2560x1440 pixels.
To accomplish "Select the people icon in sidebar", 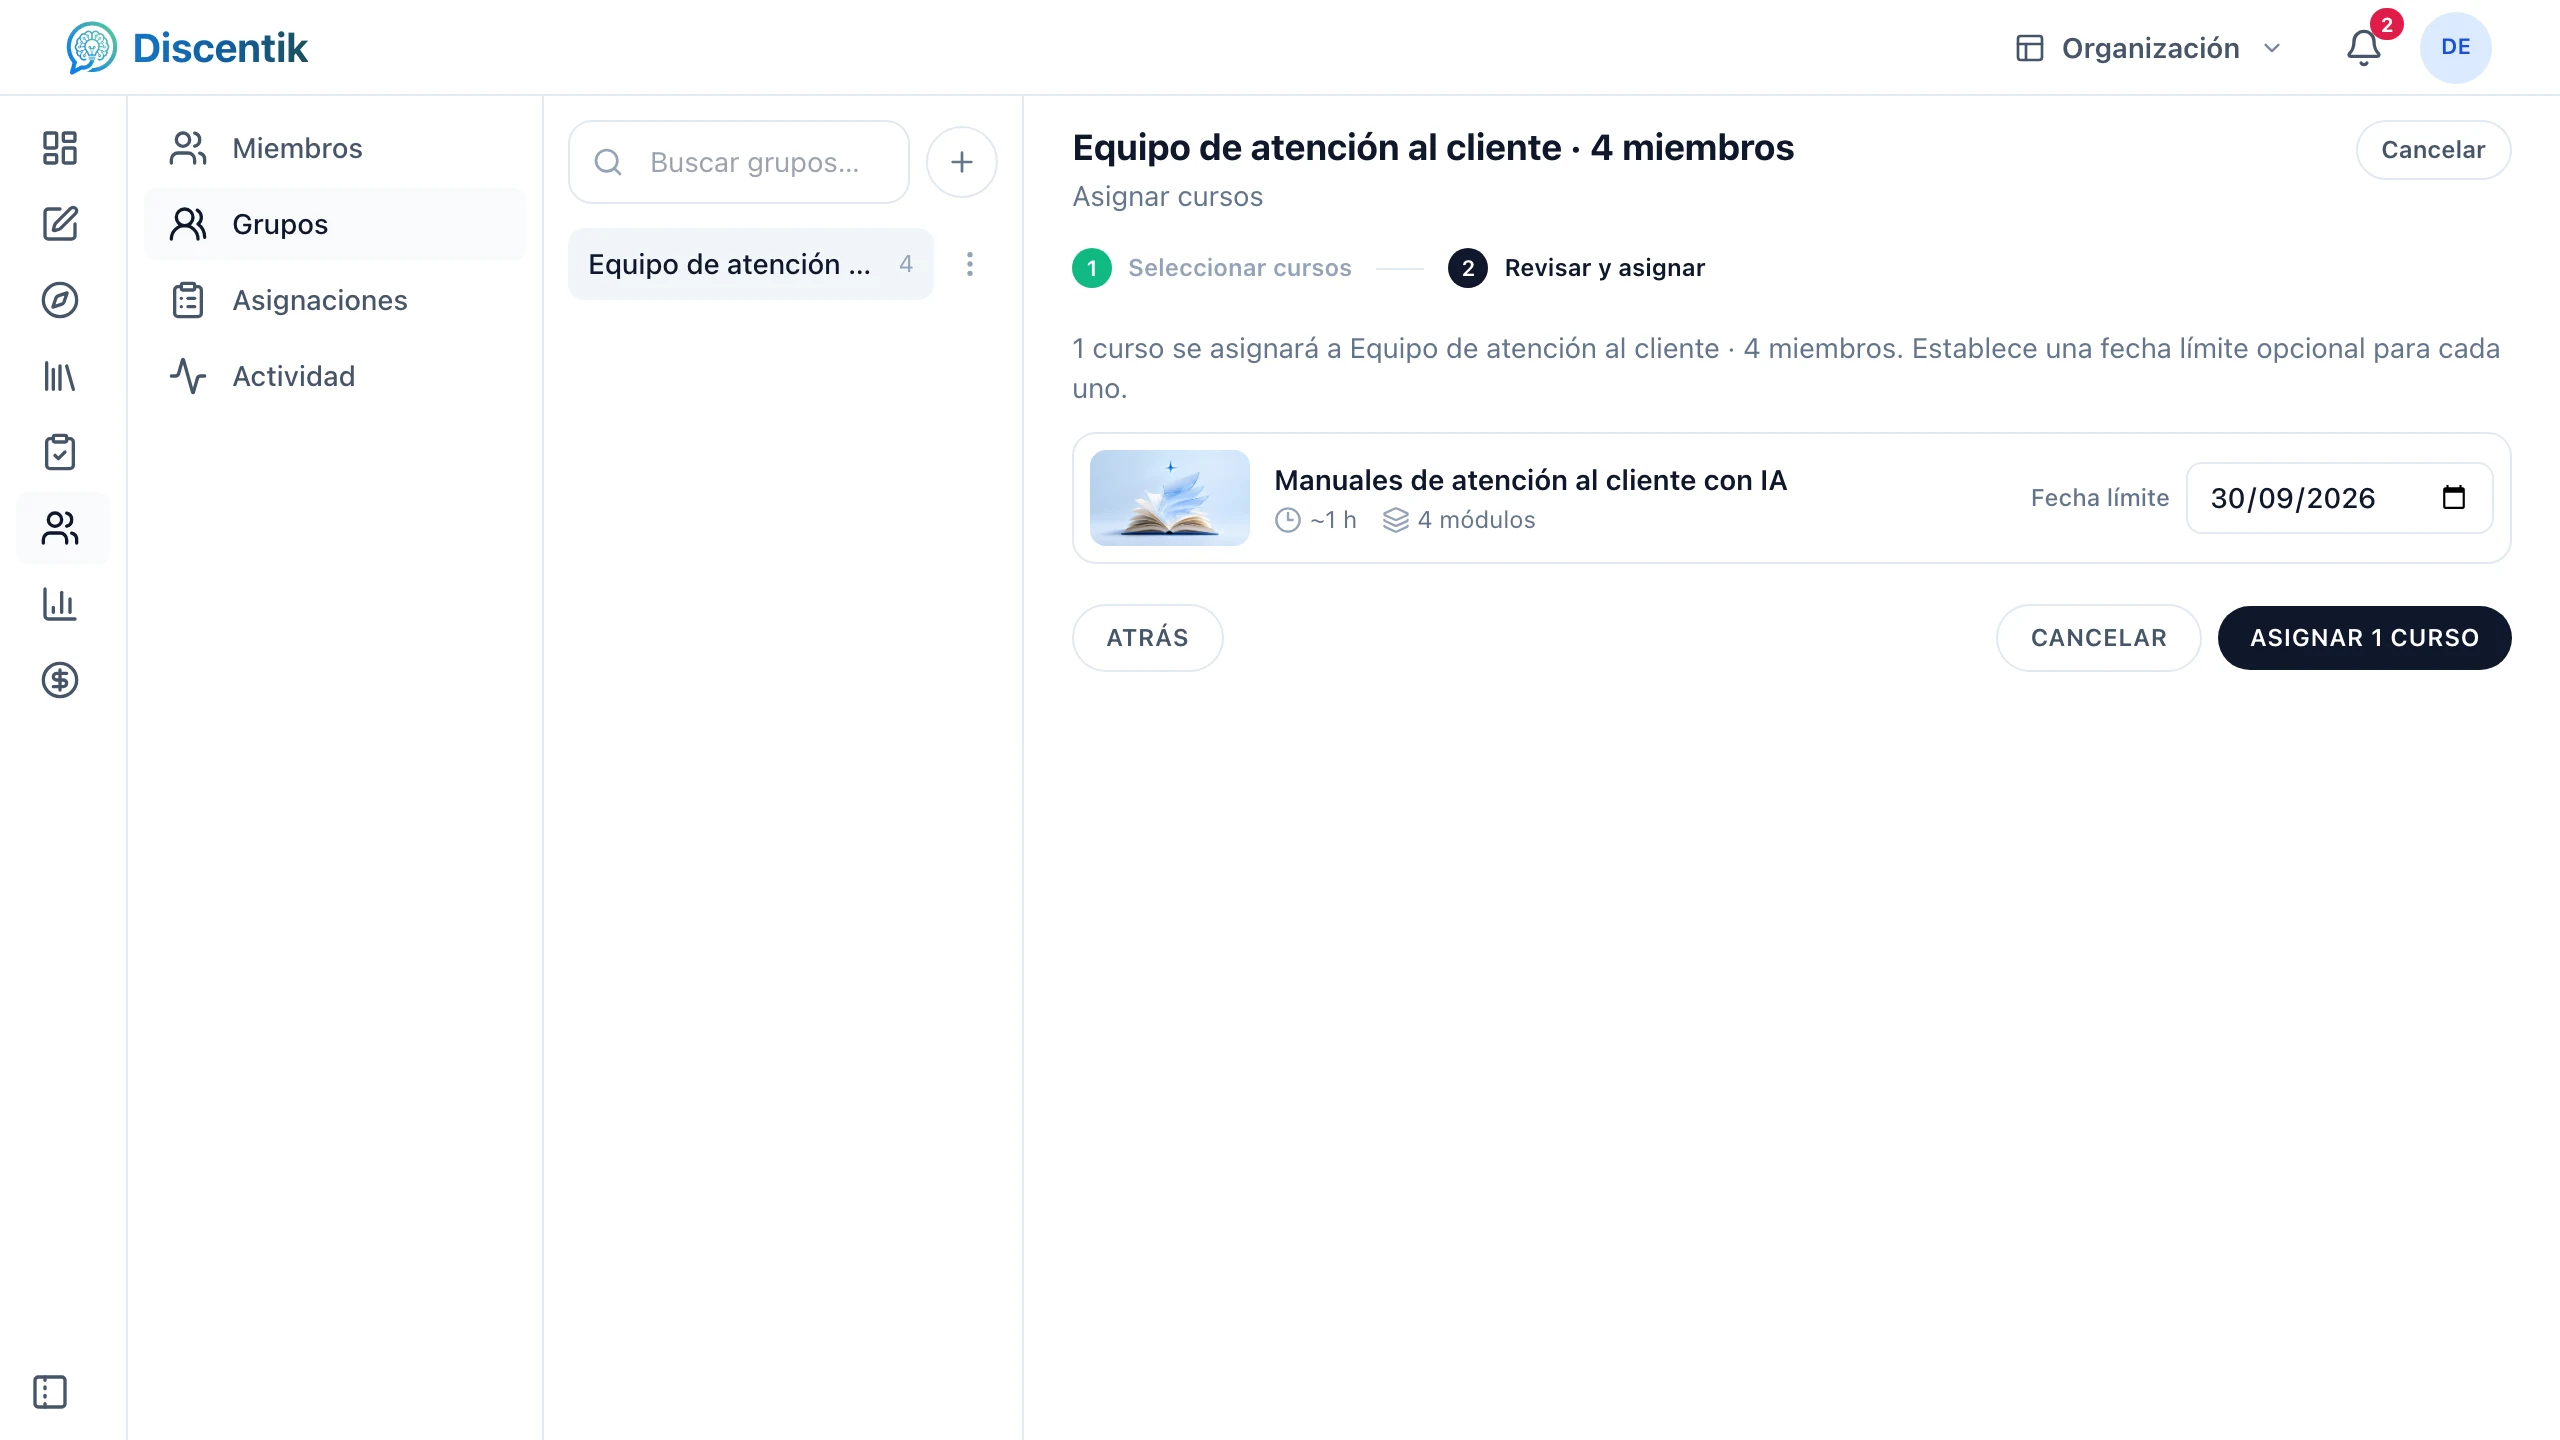I will (x=60, y=528).
